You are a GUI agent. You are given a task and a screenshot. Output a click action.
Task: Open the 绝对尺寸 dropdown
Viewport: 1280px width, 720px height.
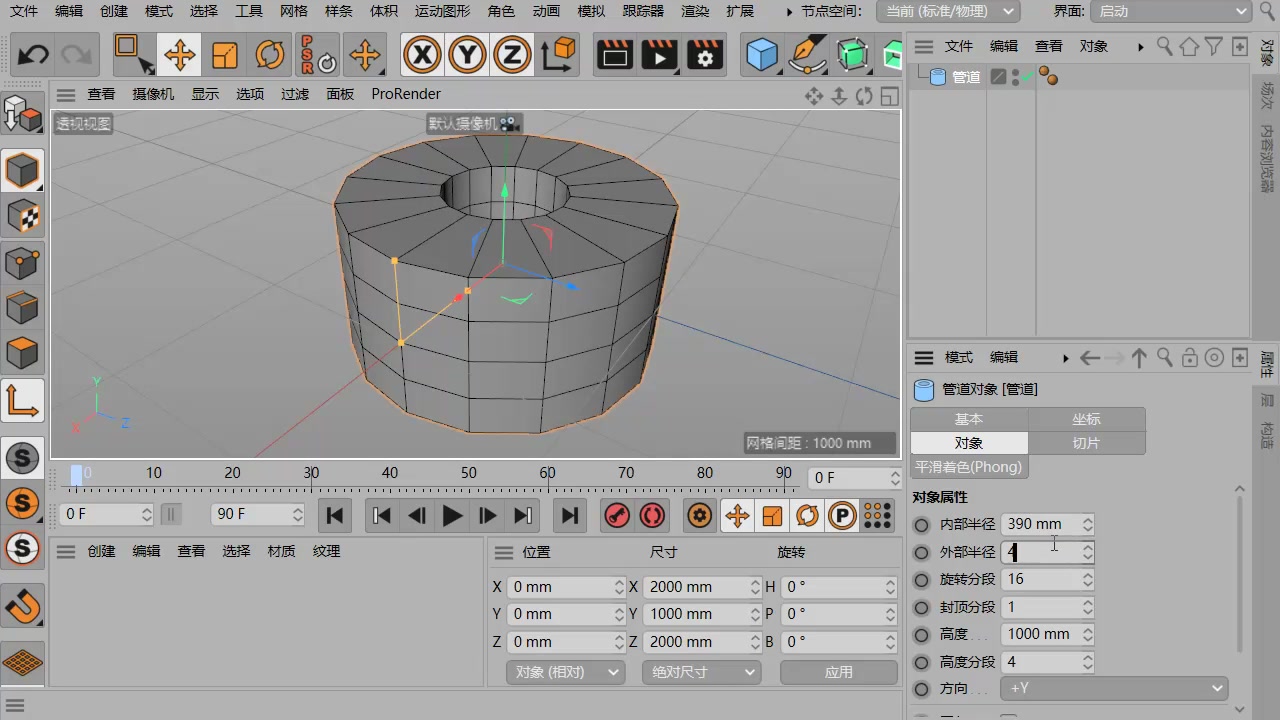(701, 672)
